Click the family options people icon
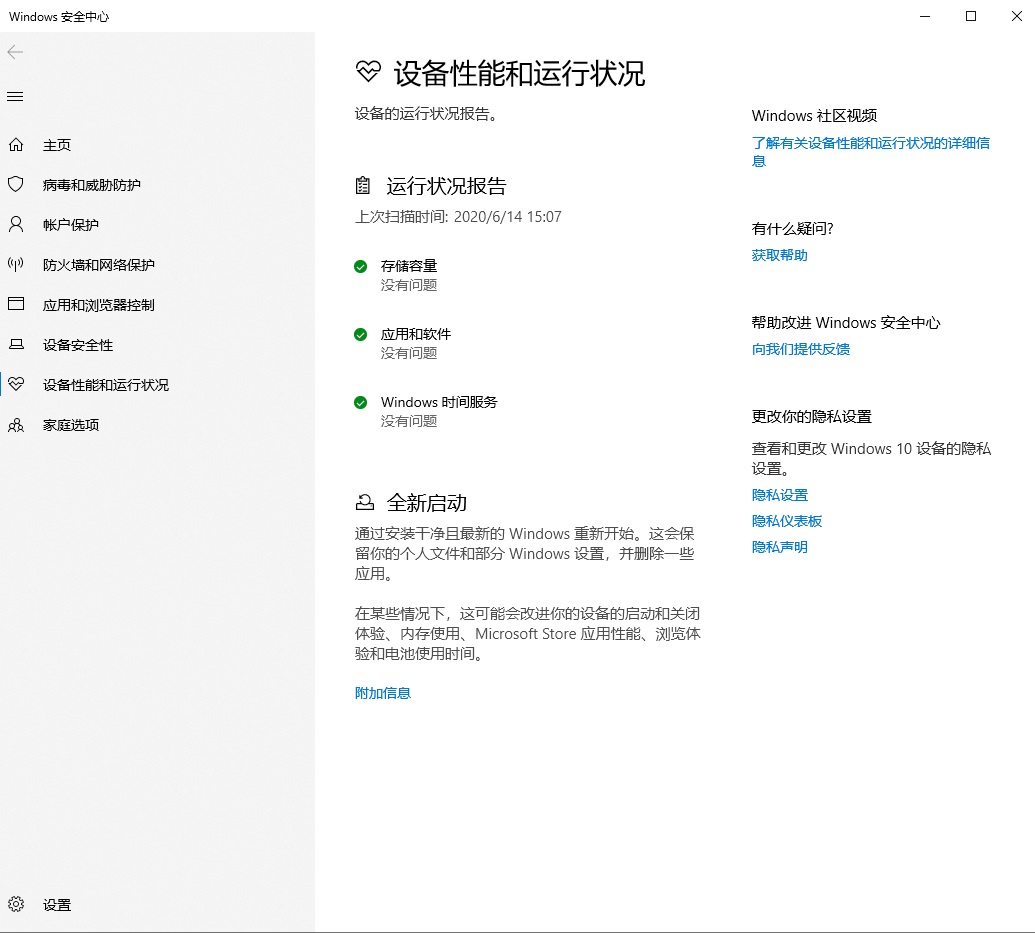The height and width of the screenshot is (933, 1035). (x=16, y=425)
